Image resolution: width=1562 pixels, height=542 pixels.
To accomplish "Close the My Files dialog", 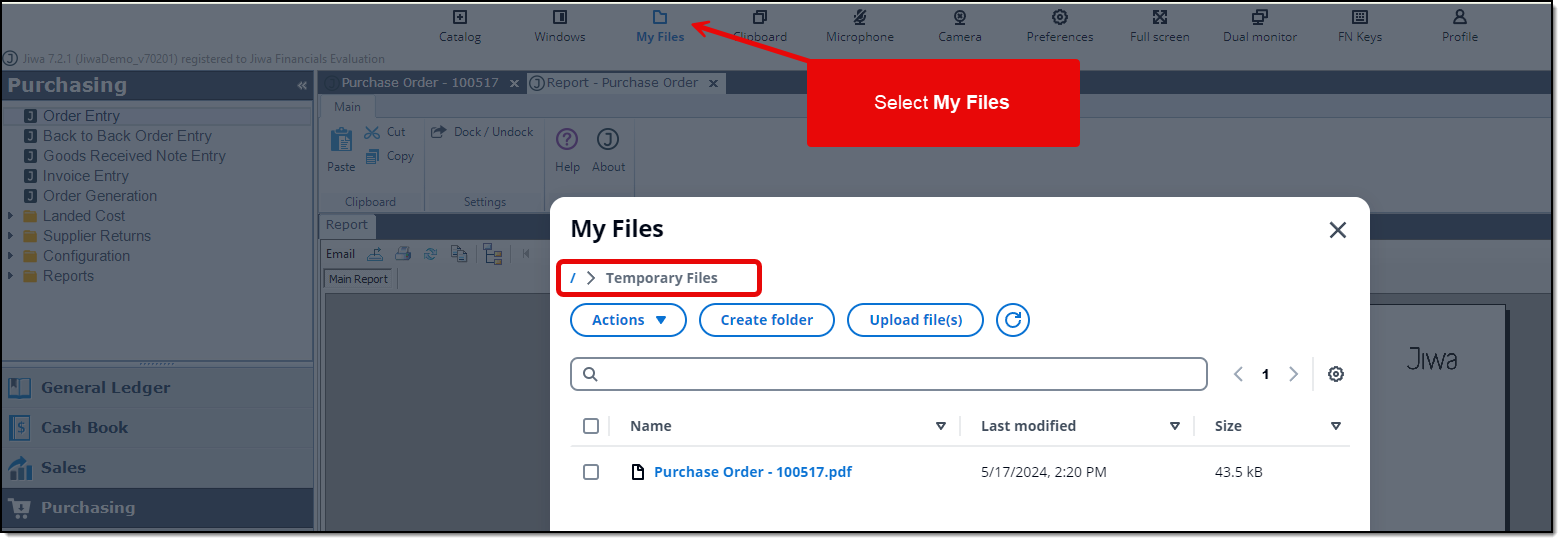I will pos(1338,230).
